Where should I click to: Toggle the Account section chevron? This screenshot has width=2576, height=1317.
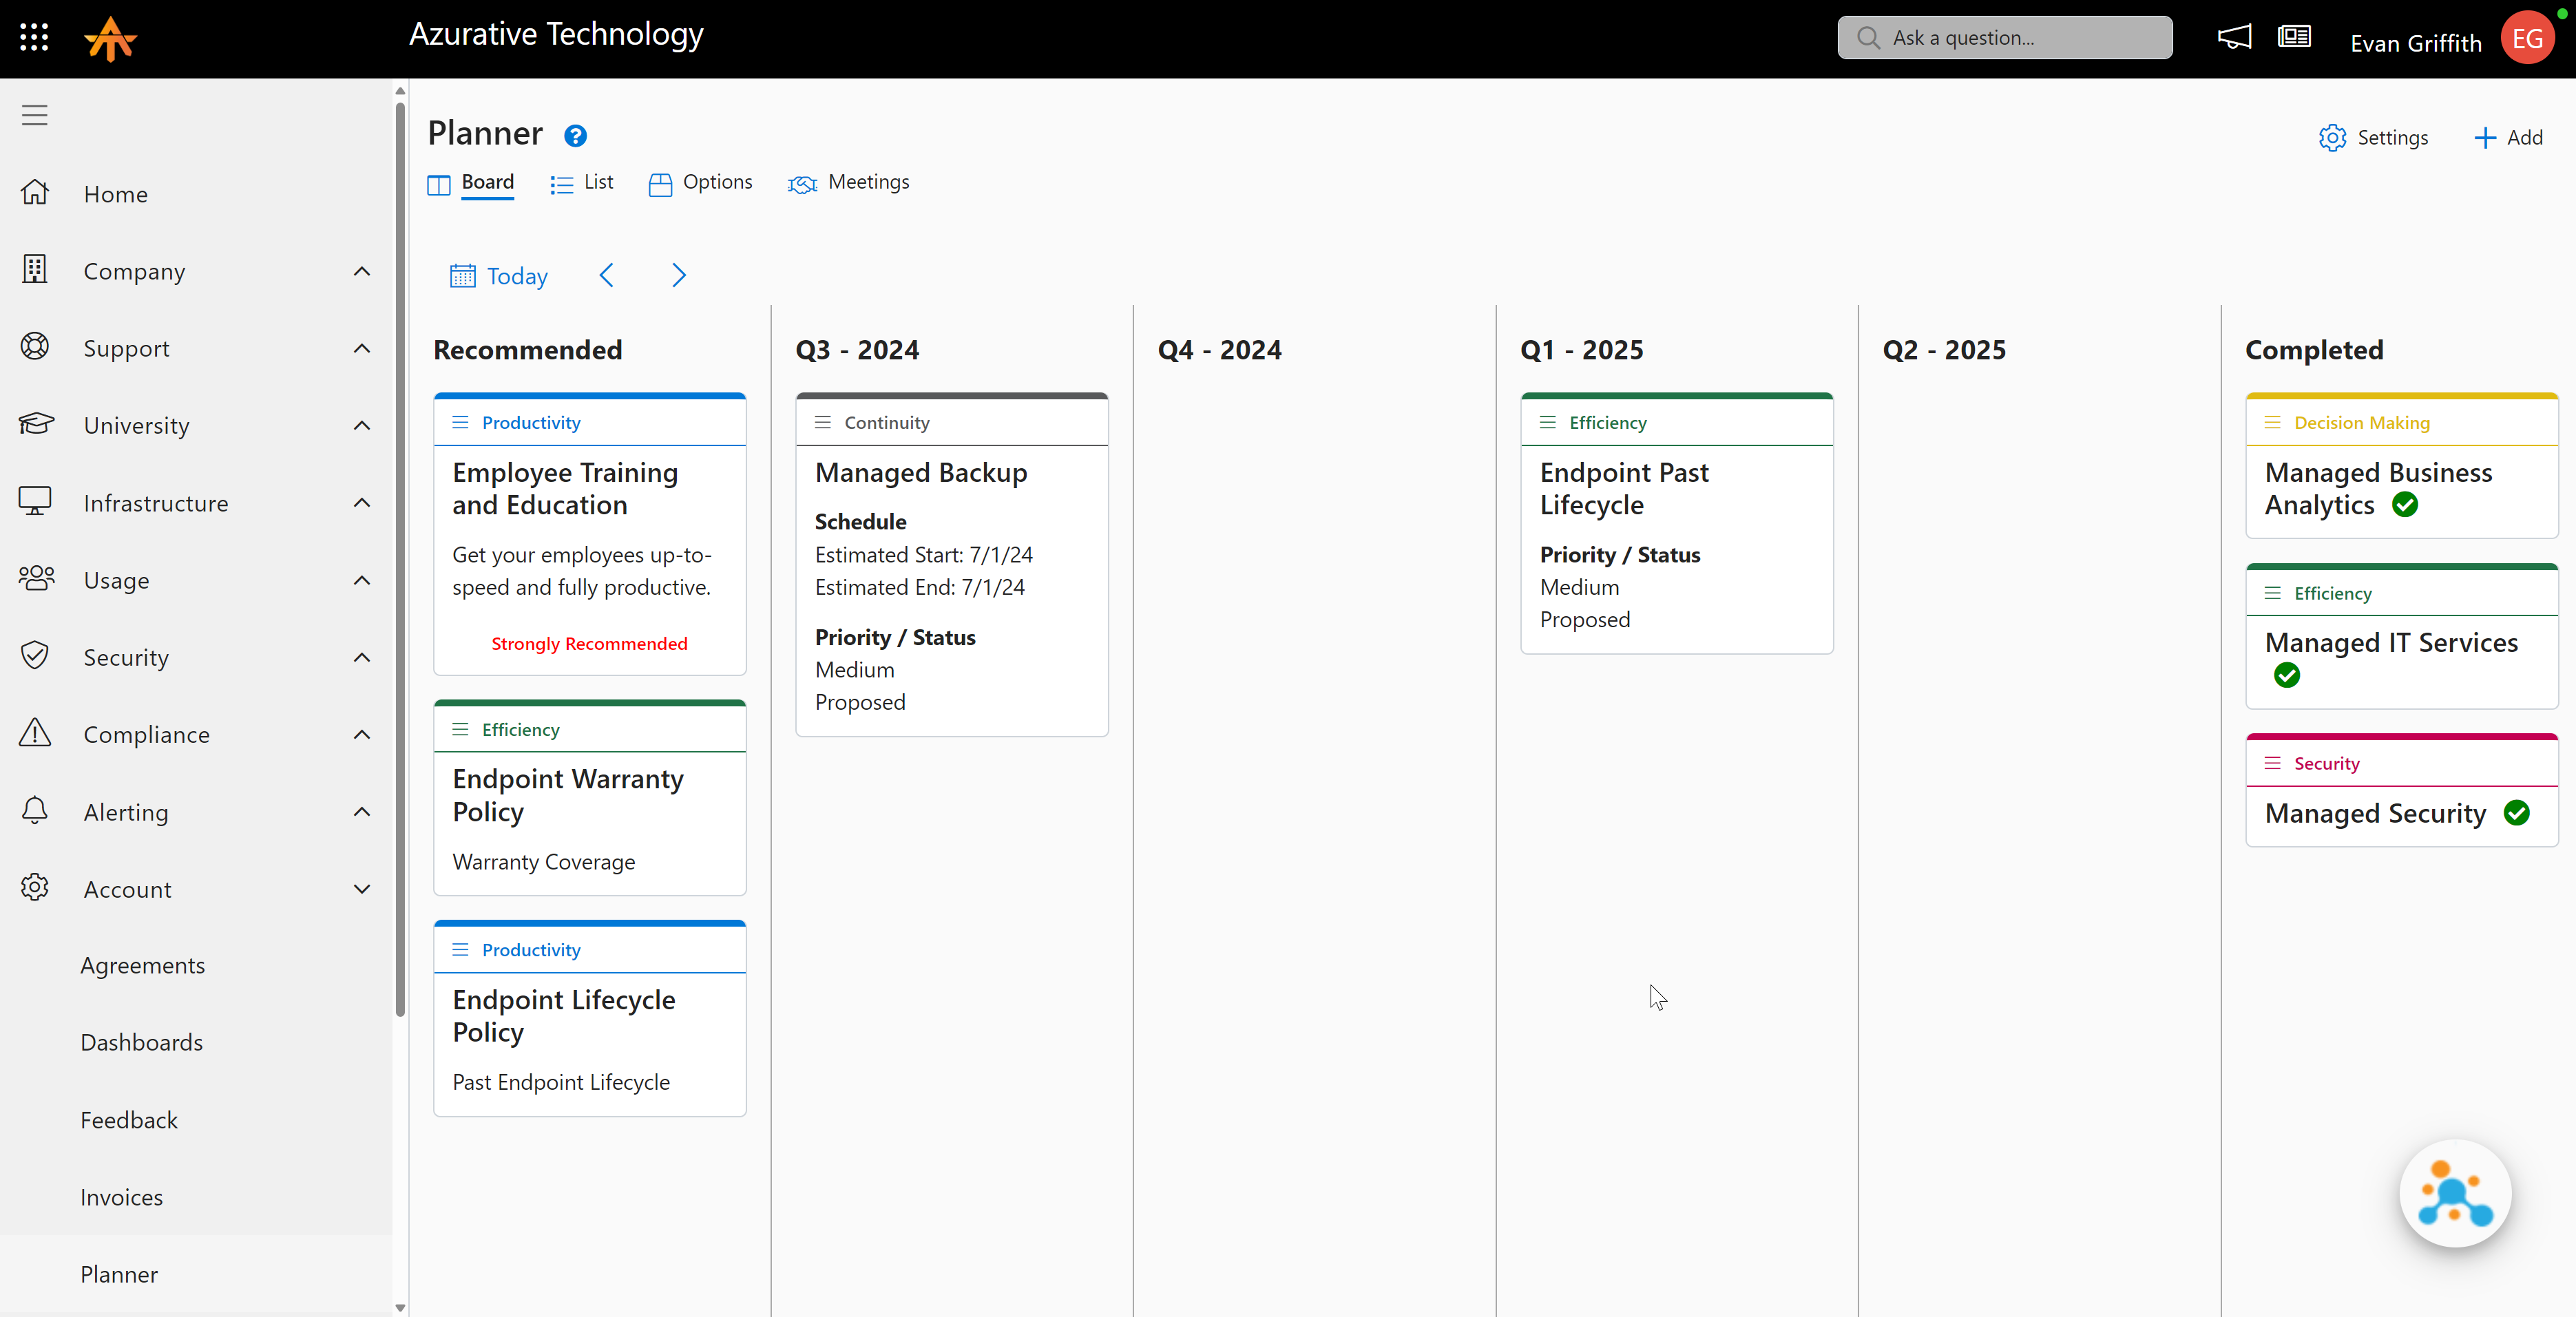(x=362, y=889)
